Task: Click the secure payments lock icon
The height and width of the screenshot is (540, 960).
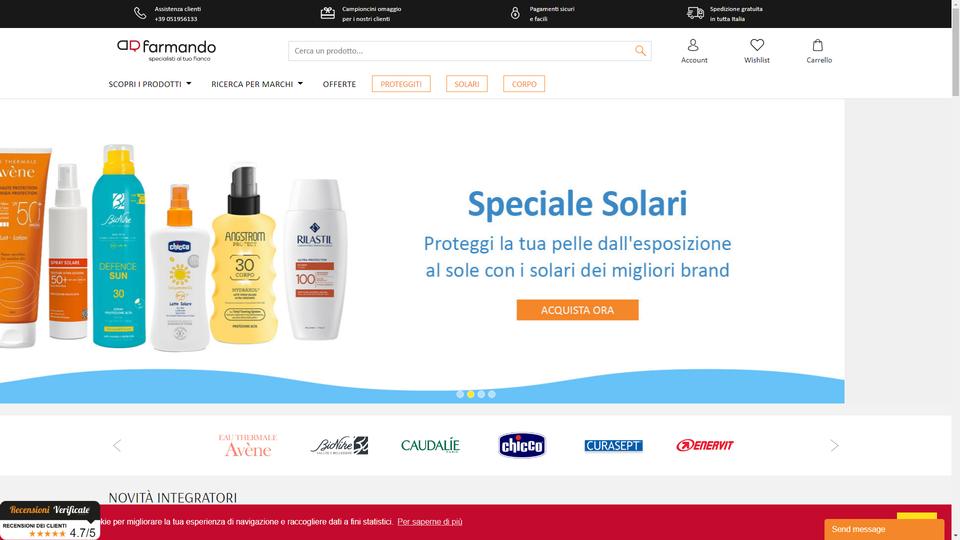Action: 516,13
